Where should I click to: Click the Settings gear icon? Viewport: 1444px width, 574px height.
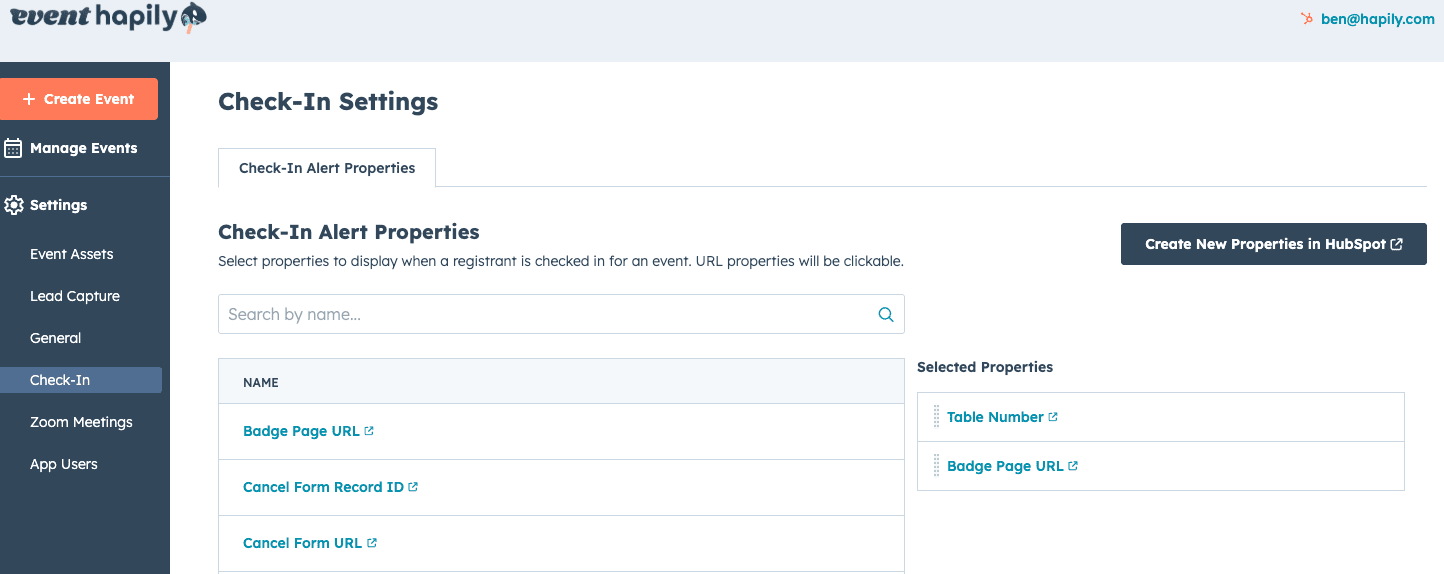click(13, 205)
